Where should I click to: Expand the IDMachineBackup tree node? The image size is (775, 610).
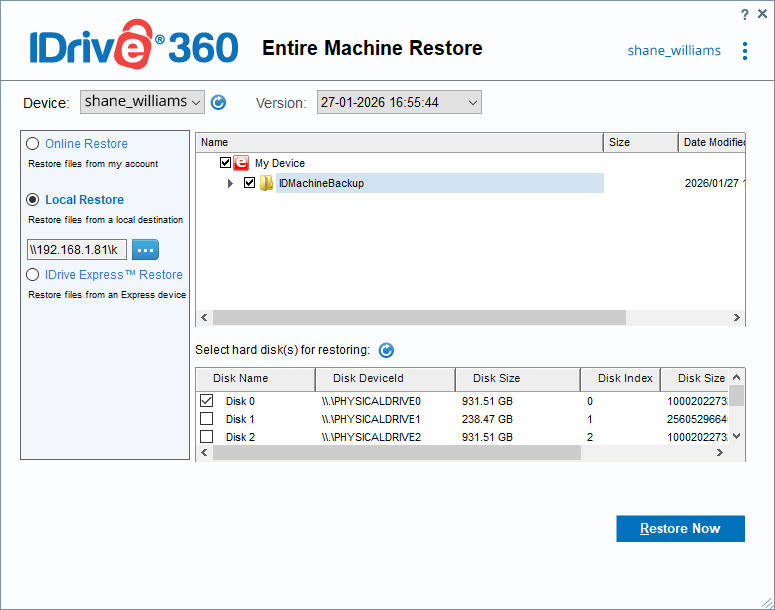230,183
